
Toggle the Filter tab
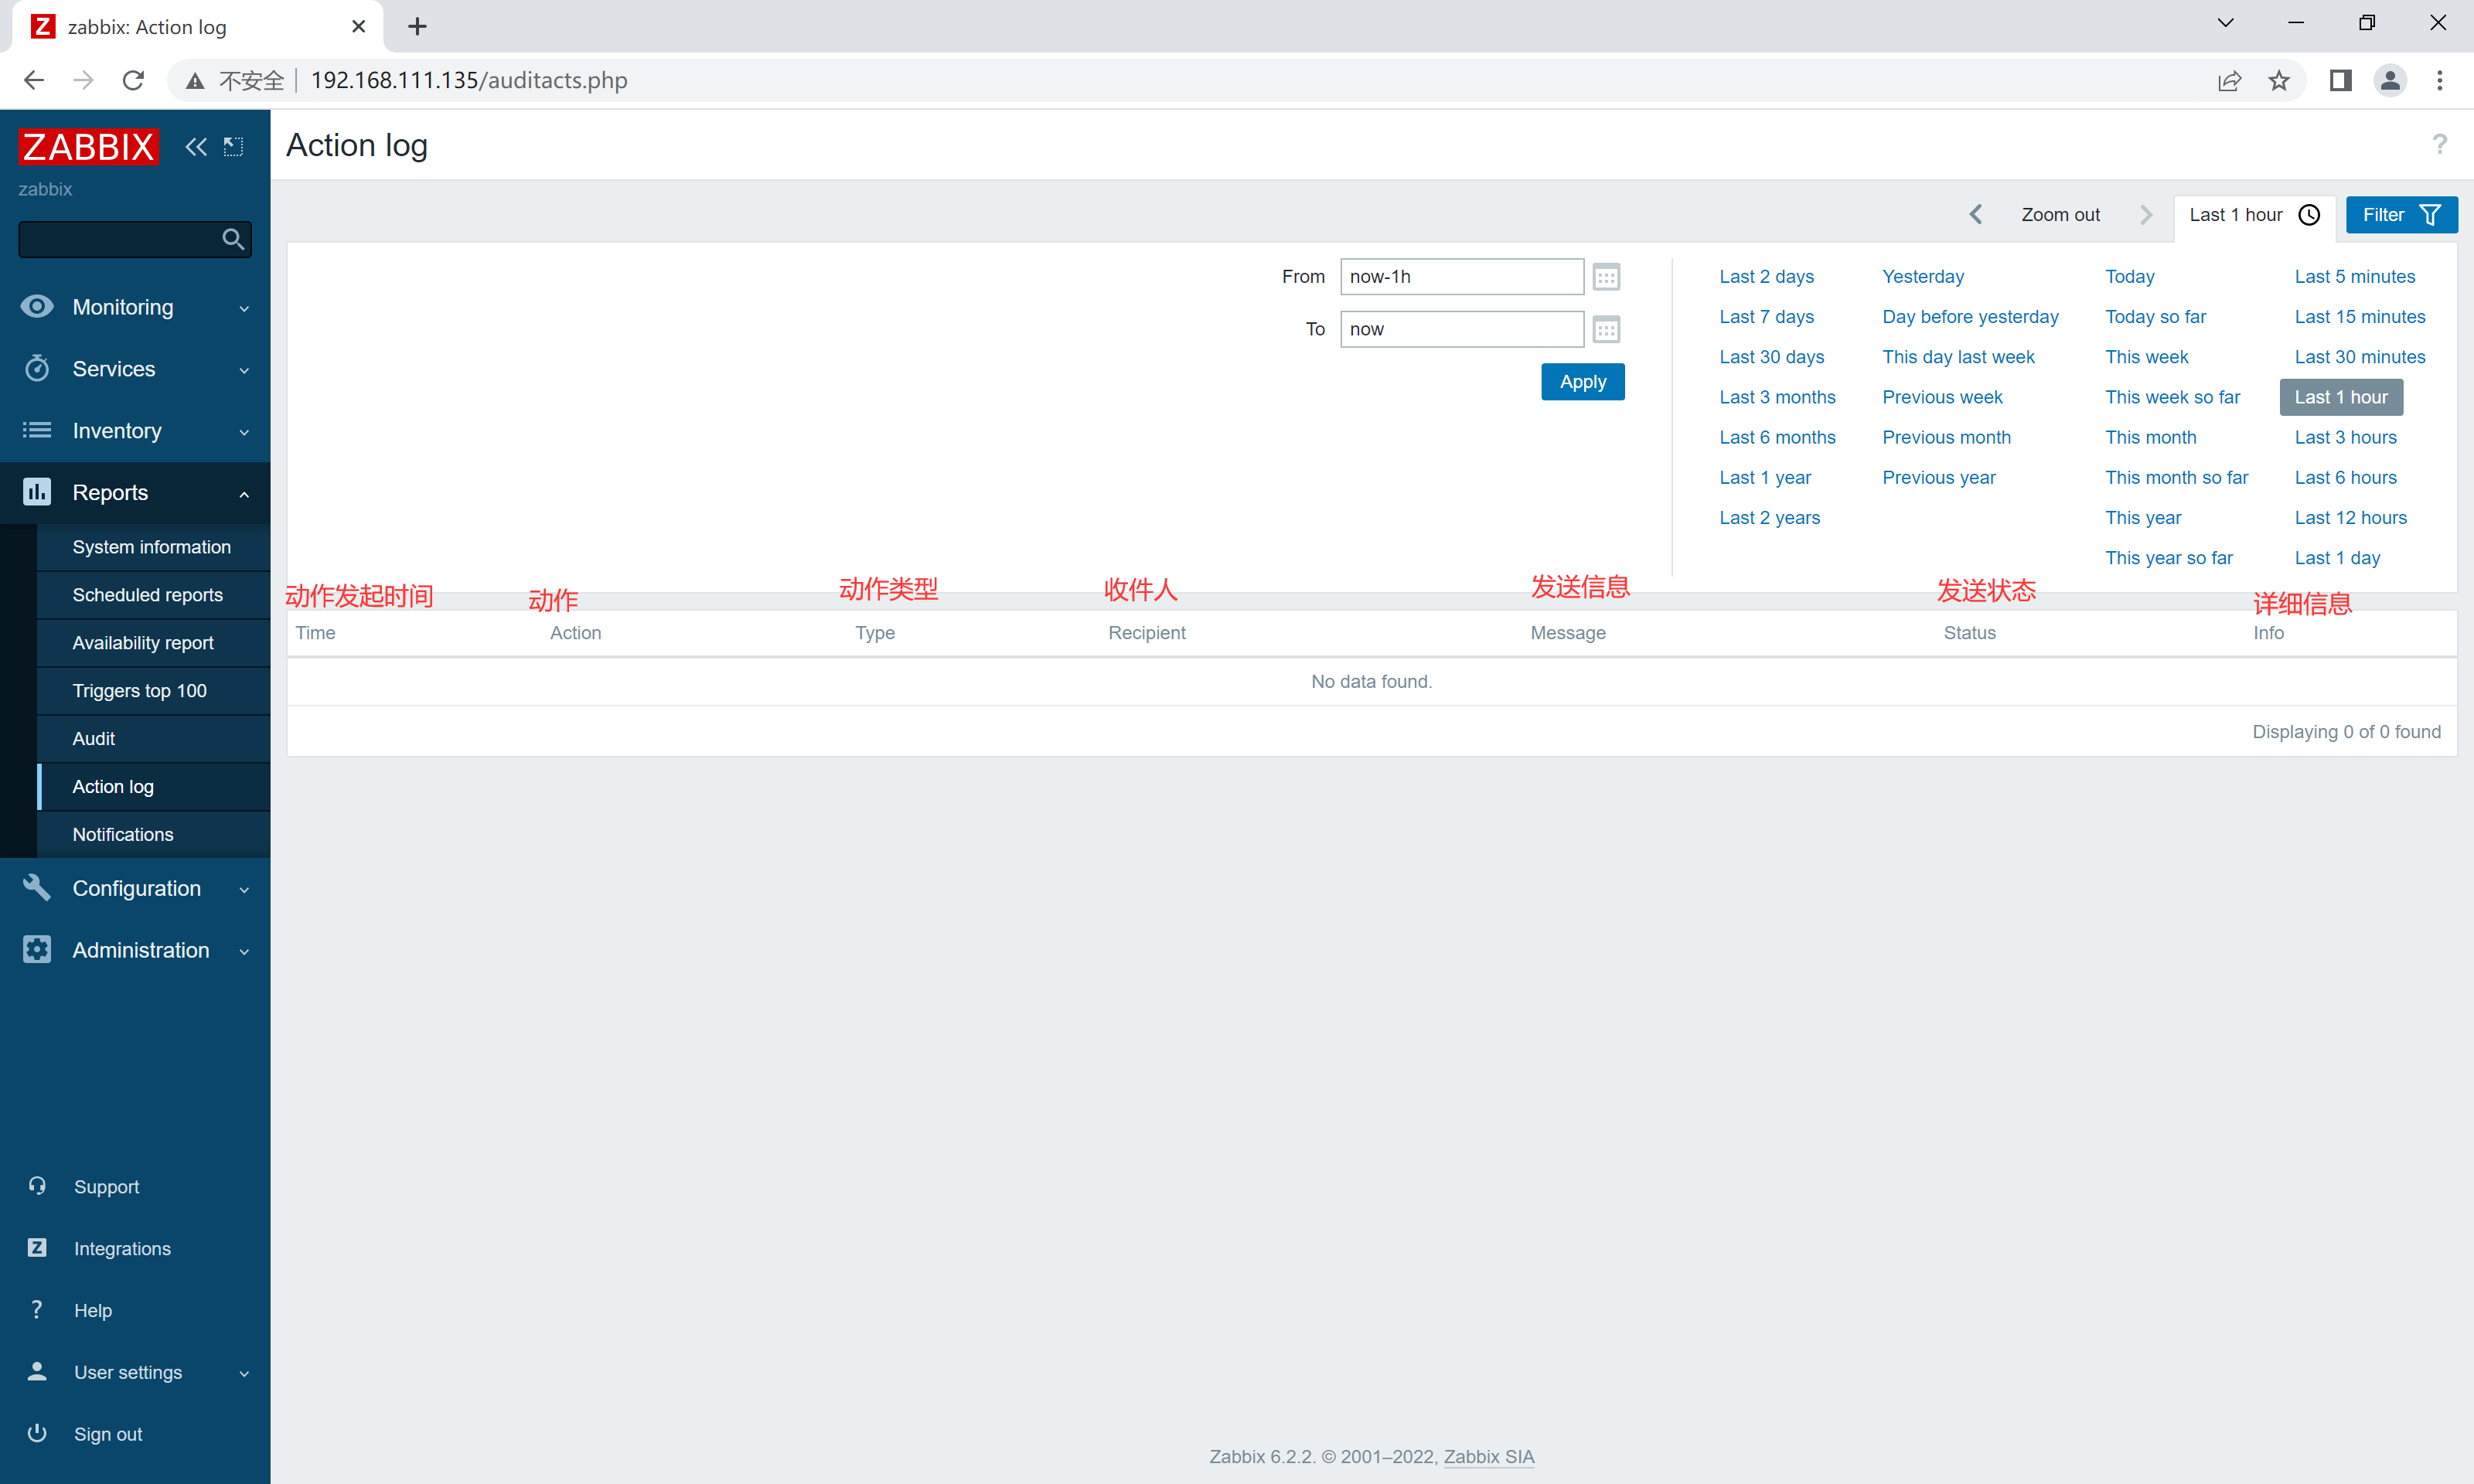(2401, 215)
